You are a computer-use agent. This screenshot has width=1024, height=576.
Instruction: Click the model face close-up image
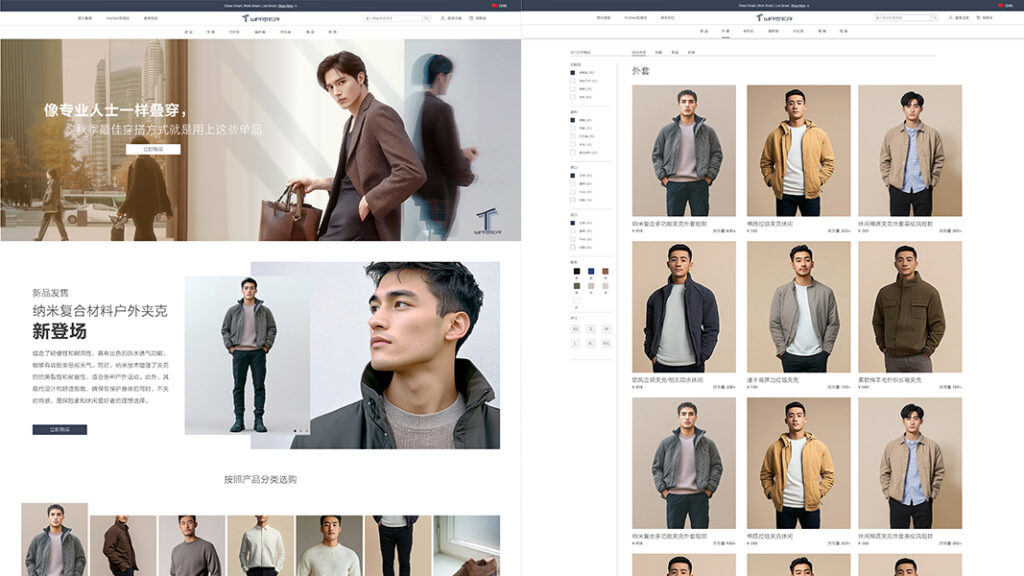click(x=405, y=355)
